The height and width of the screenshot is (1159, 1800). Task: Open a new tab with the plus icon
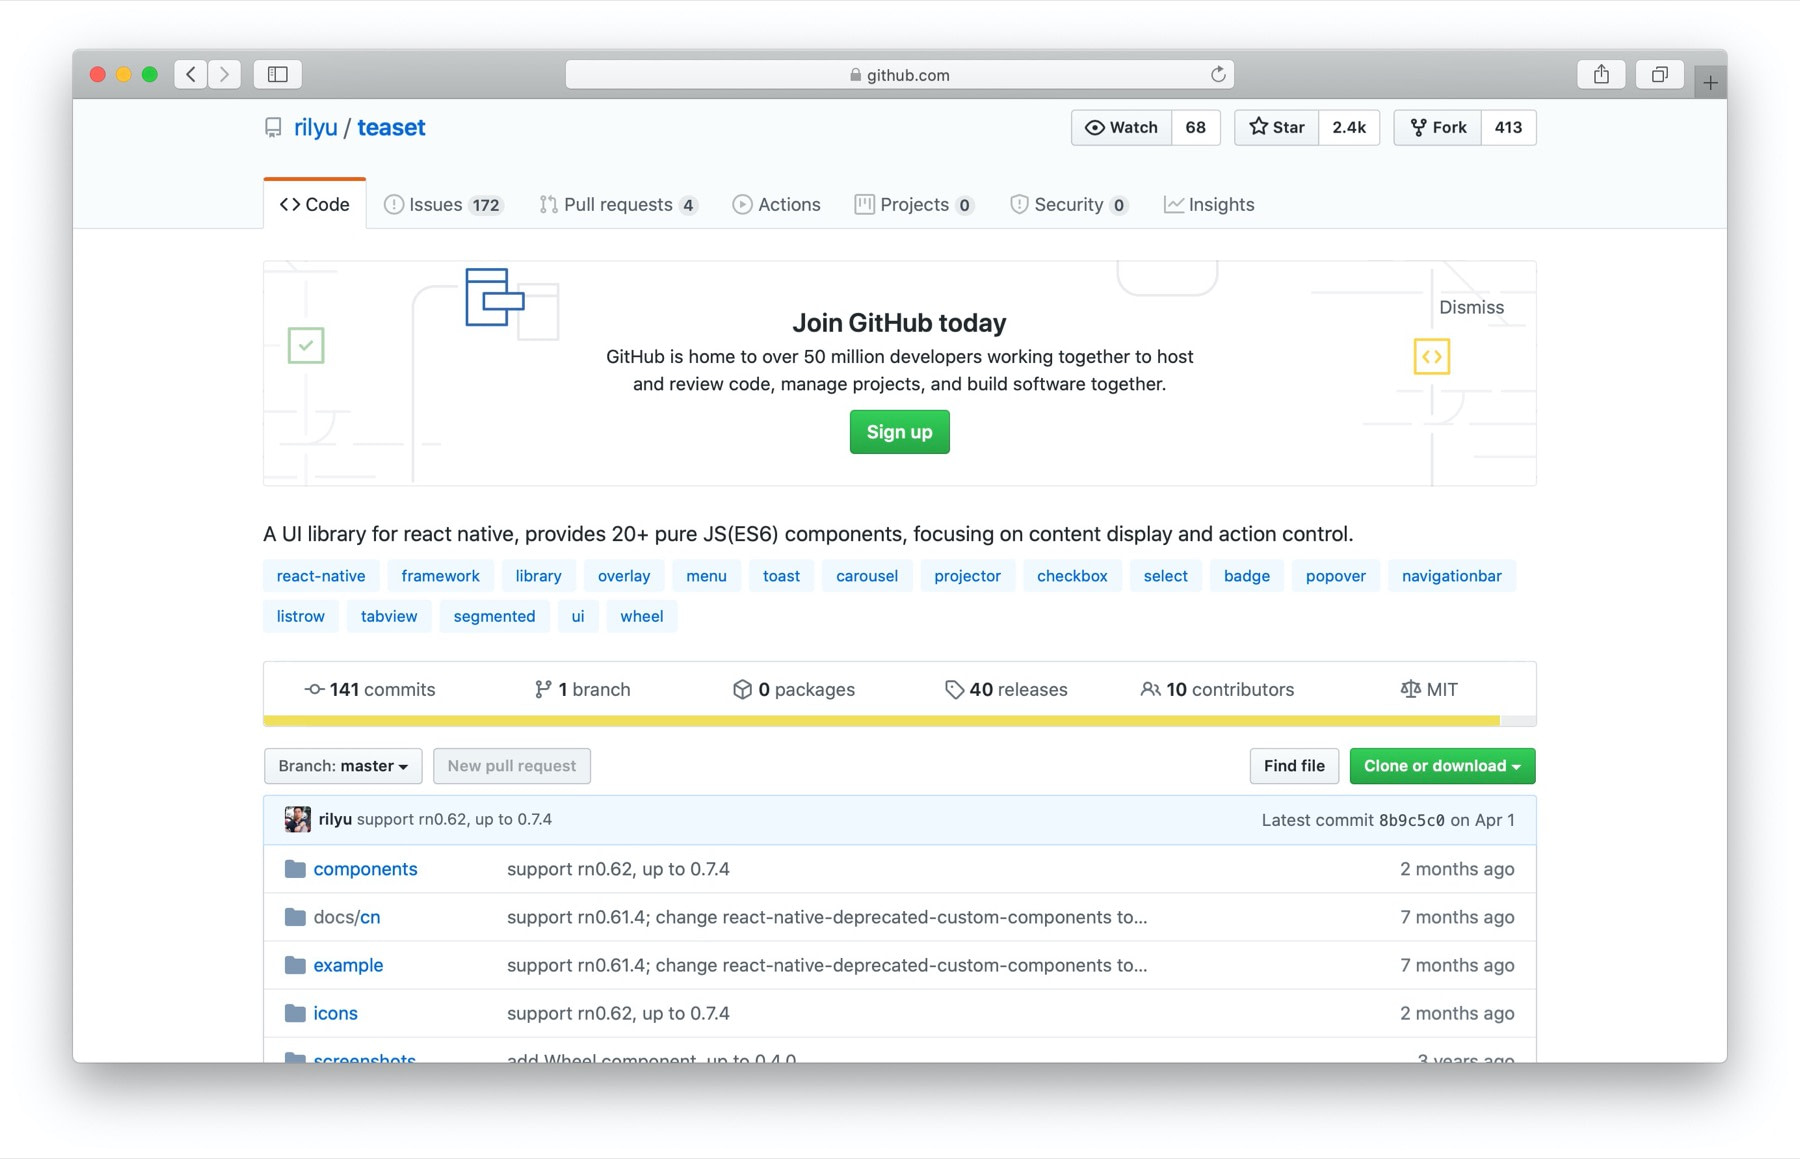click(x=1710, y=83)
